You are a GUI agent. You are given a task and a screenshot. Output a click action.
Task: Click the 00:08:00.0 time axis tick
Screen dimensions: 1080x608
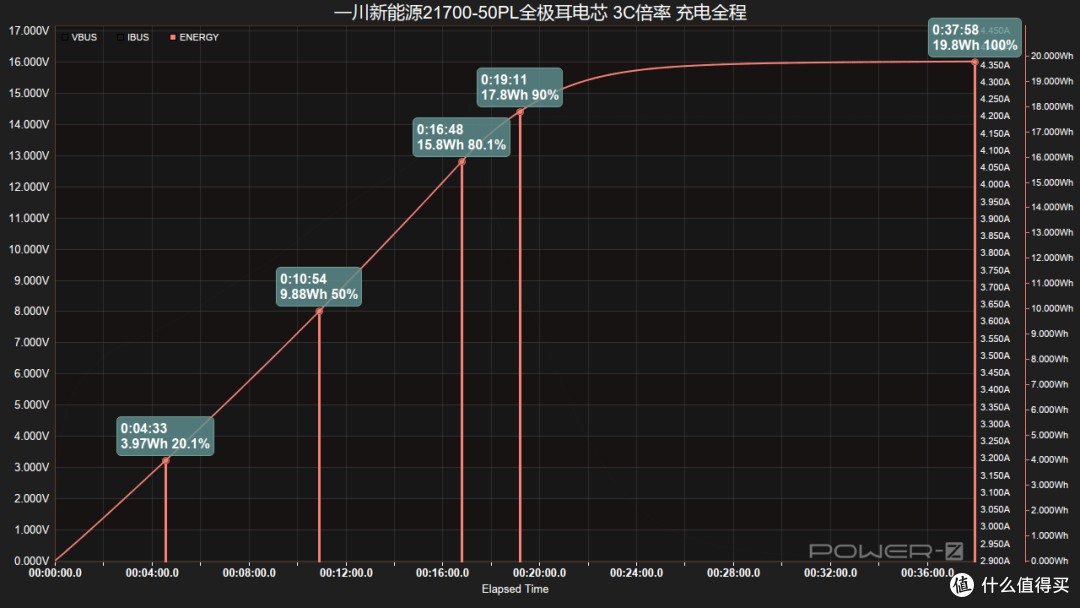click(x=249, y=573)
